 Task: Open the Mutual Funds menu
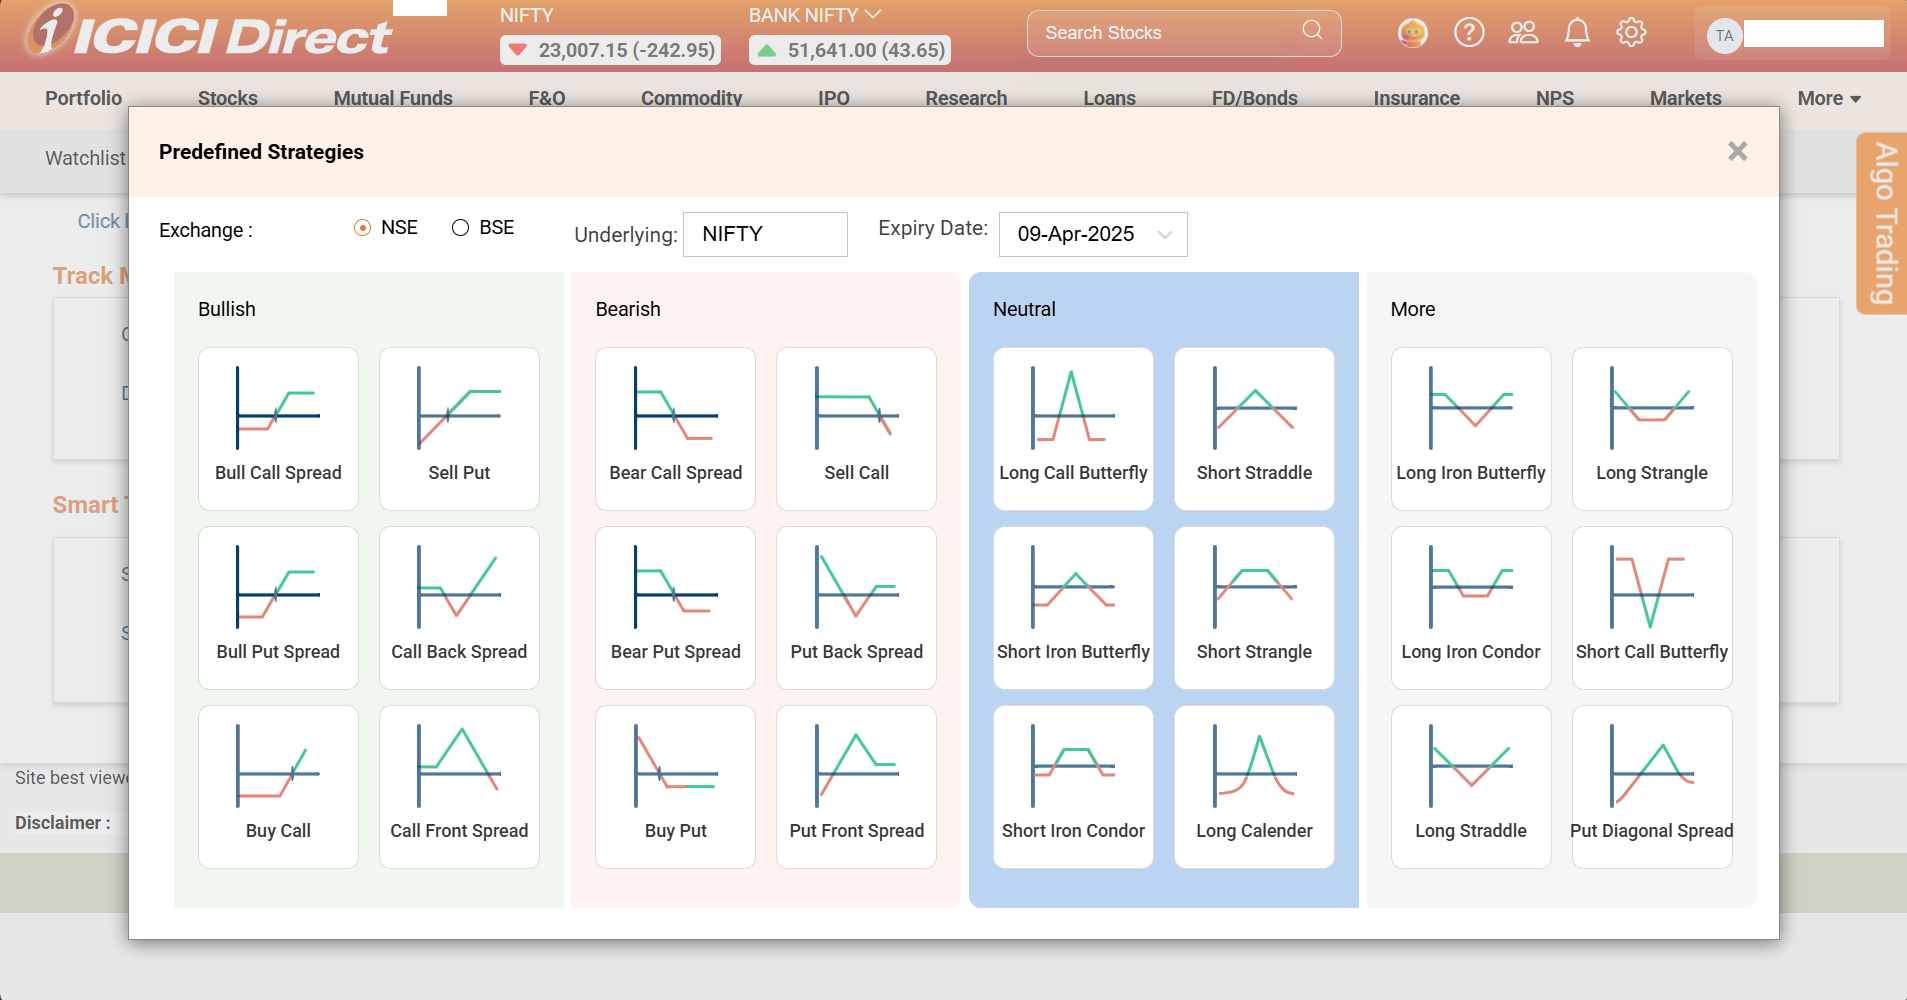click(x=393, y=98)
